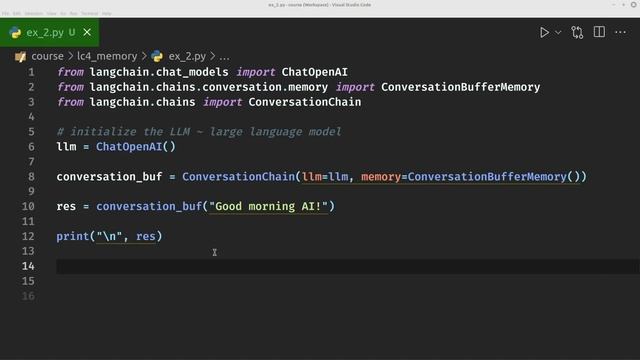Screen dimensions: 640x360
Task: Click the course folder icon in breadcrumbs
Action: click(20, 56)
